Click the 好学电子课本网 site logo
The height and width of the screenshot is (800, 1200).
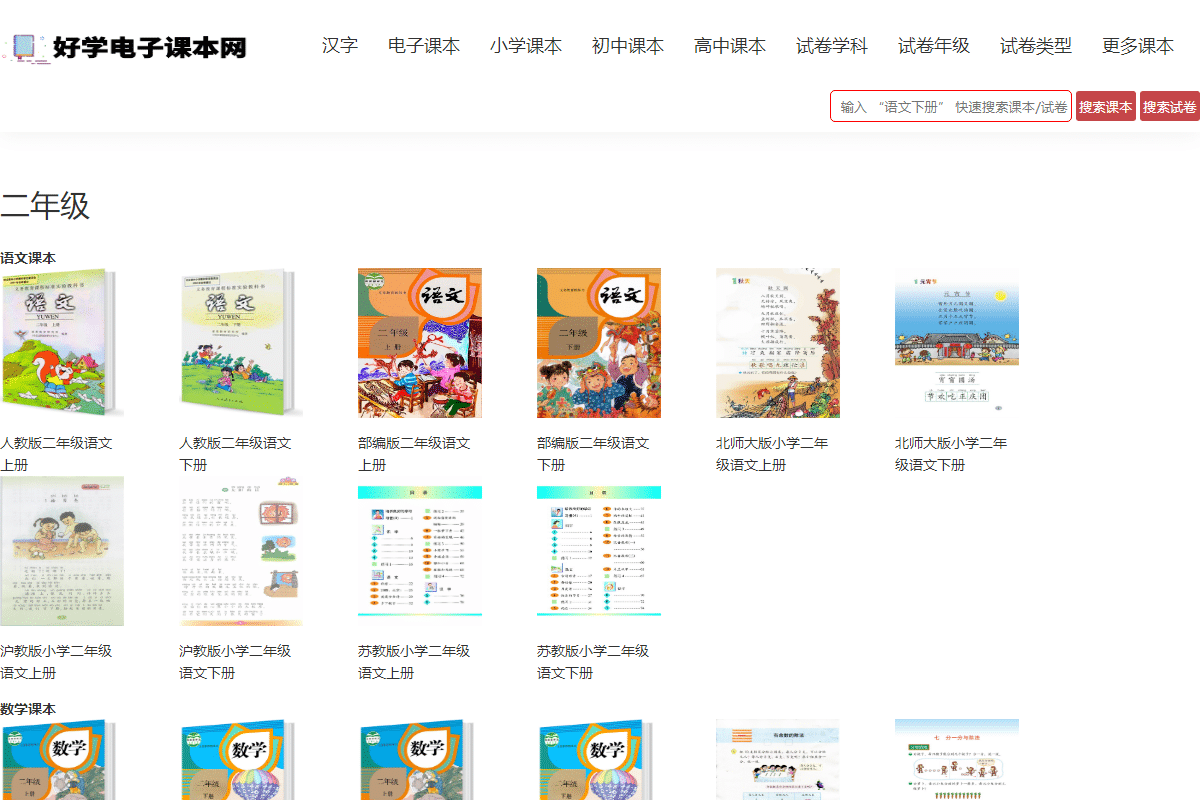point(124,46)
